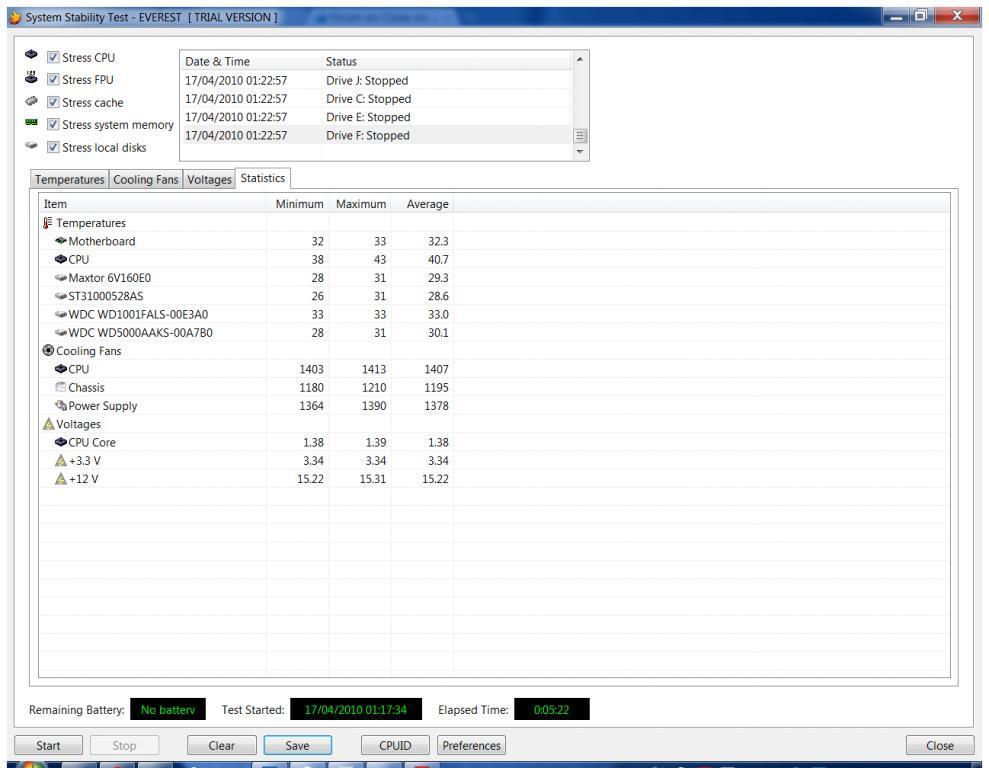Click the Power Supply fan icon
The height and width of the screenshot is (768, 989).
pos(61,406)
